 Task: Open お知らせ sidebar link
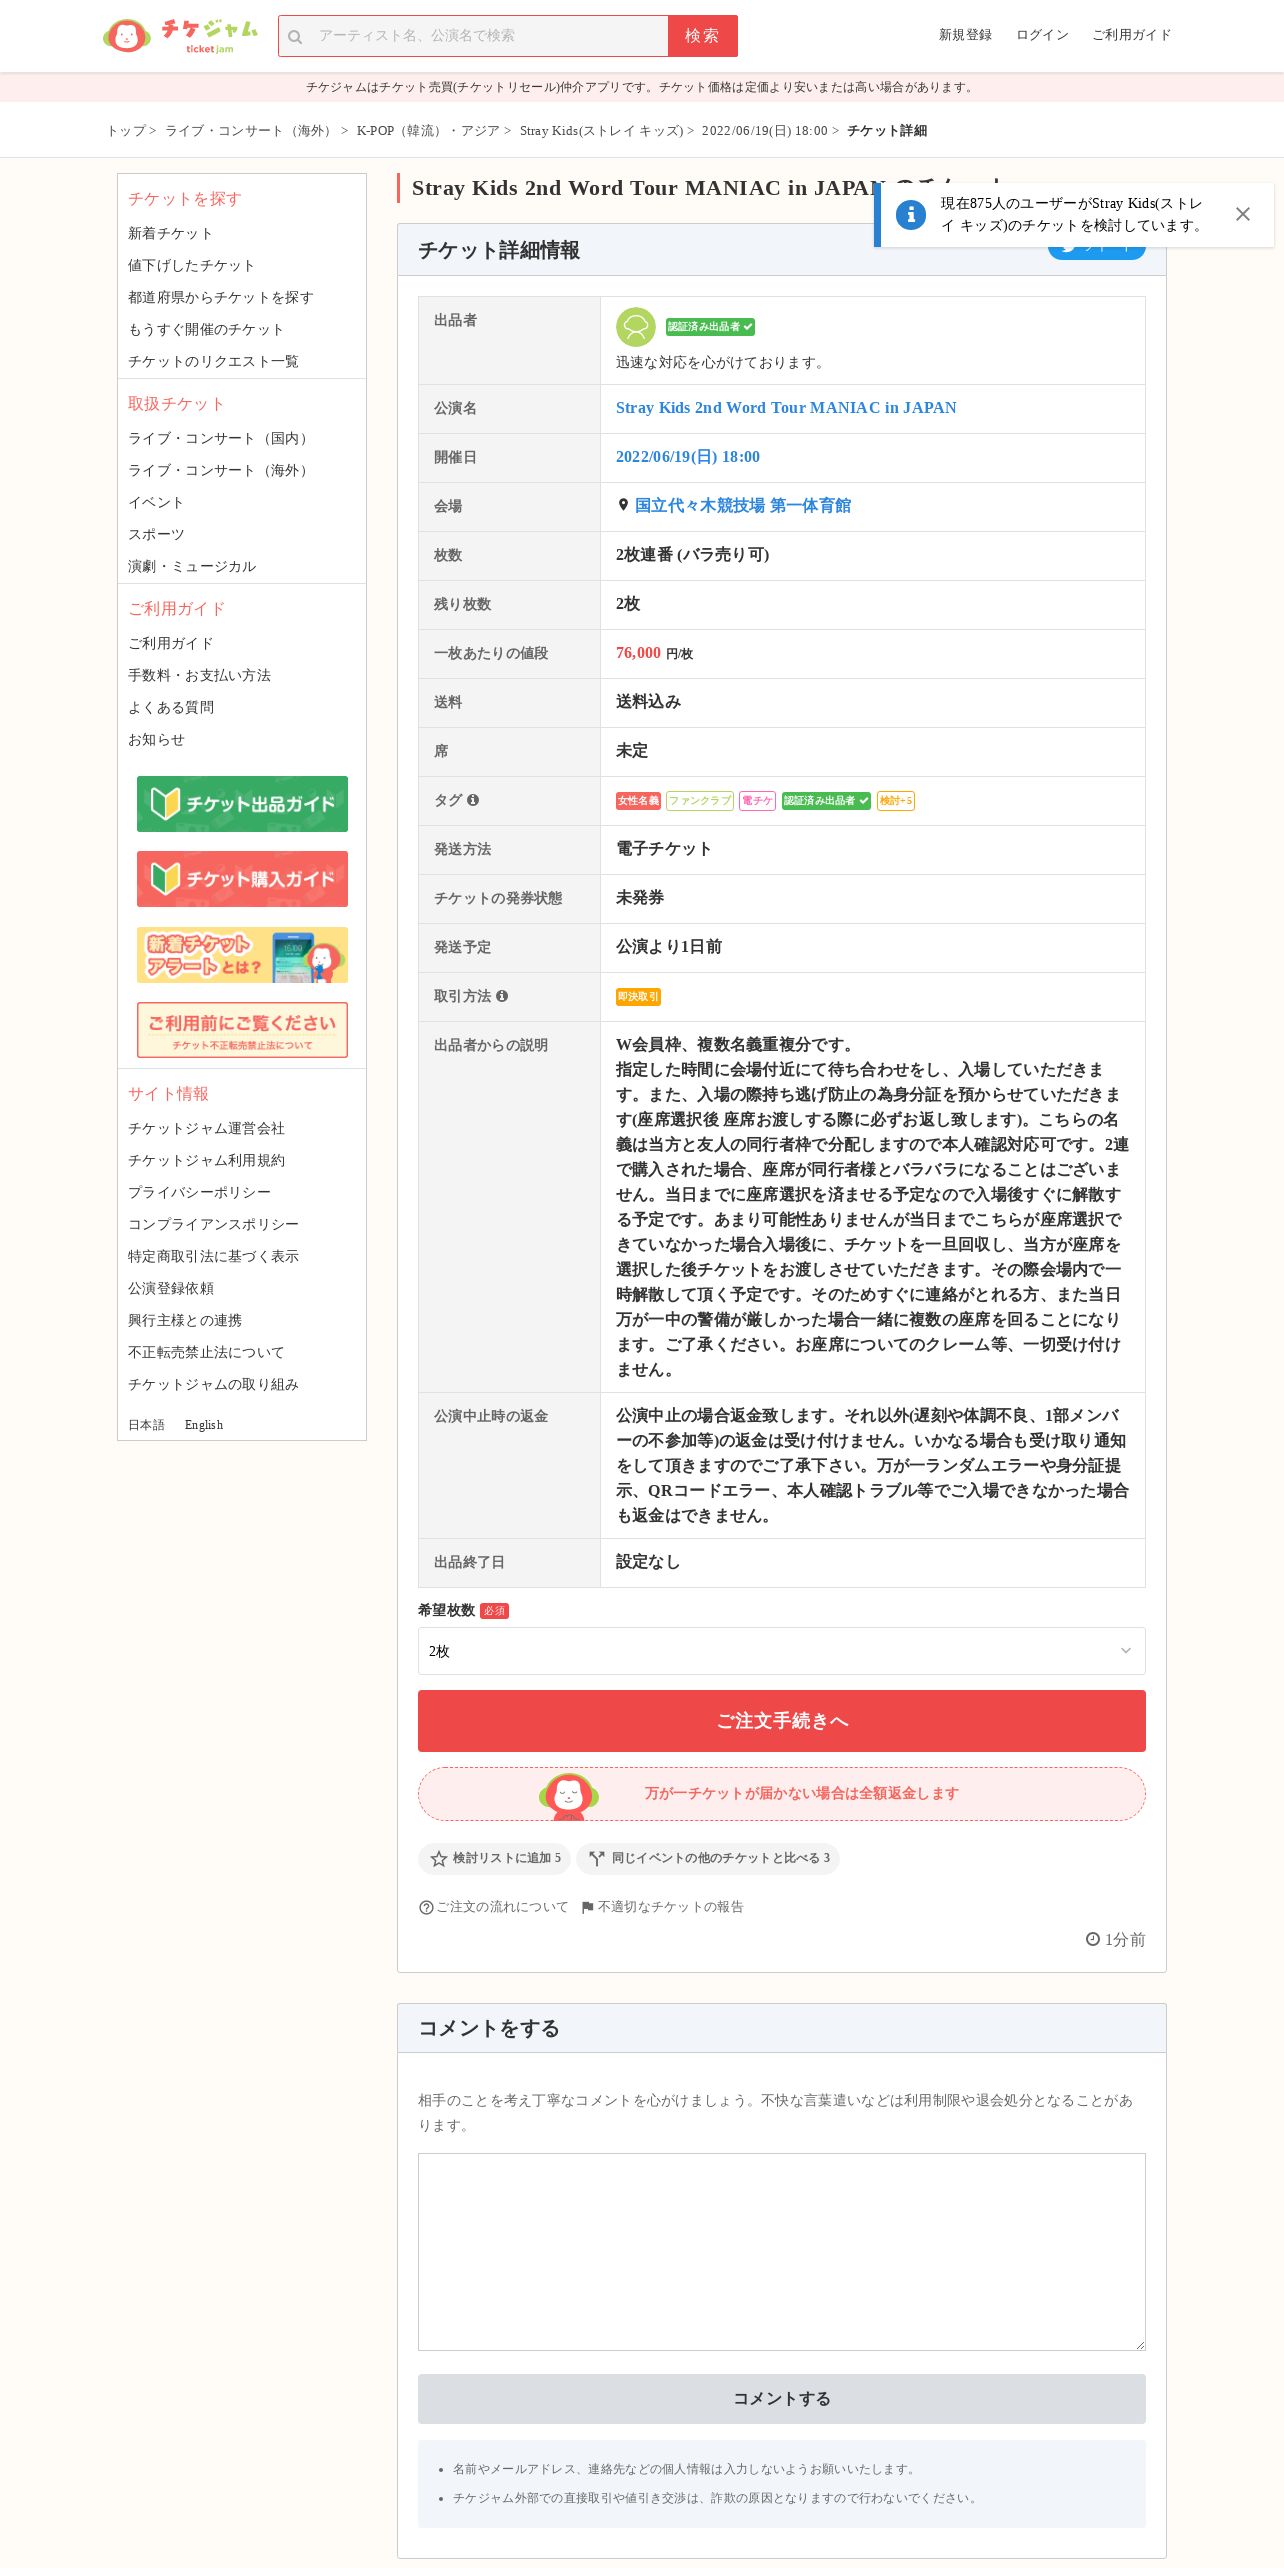click(156, 739)
